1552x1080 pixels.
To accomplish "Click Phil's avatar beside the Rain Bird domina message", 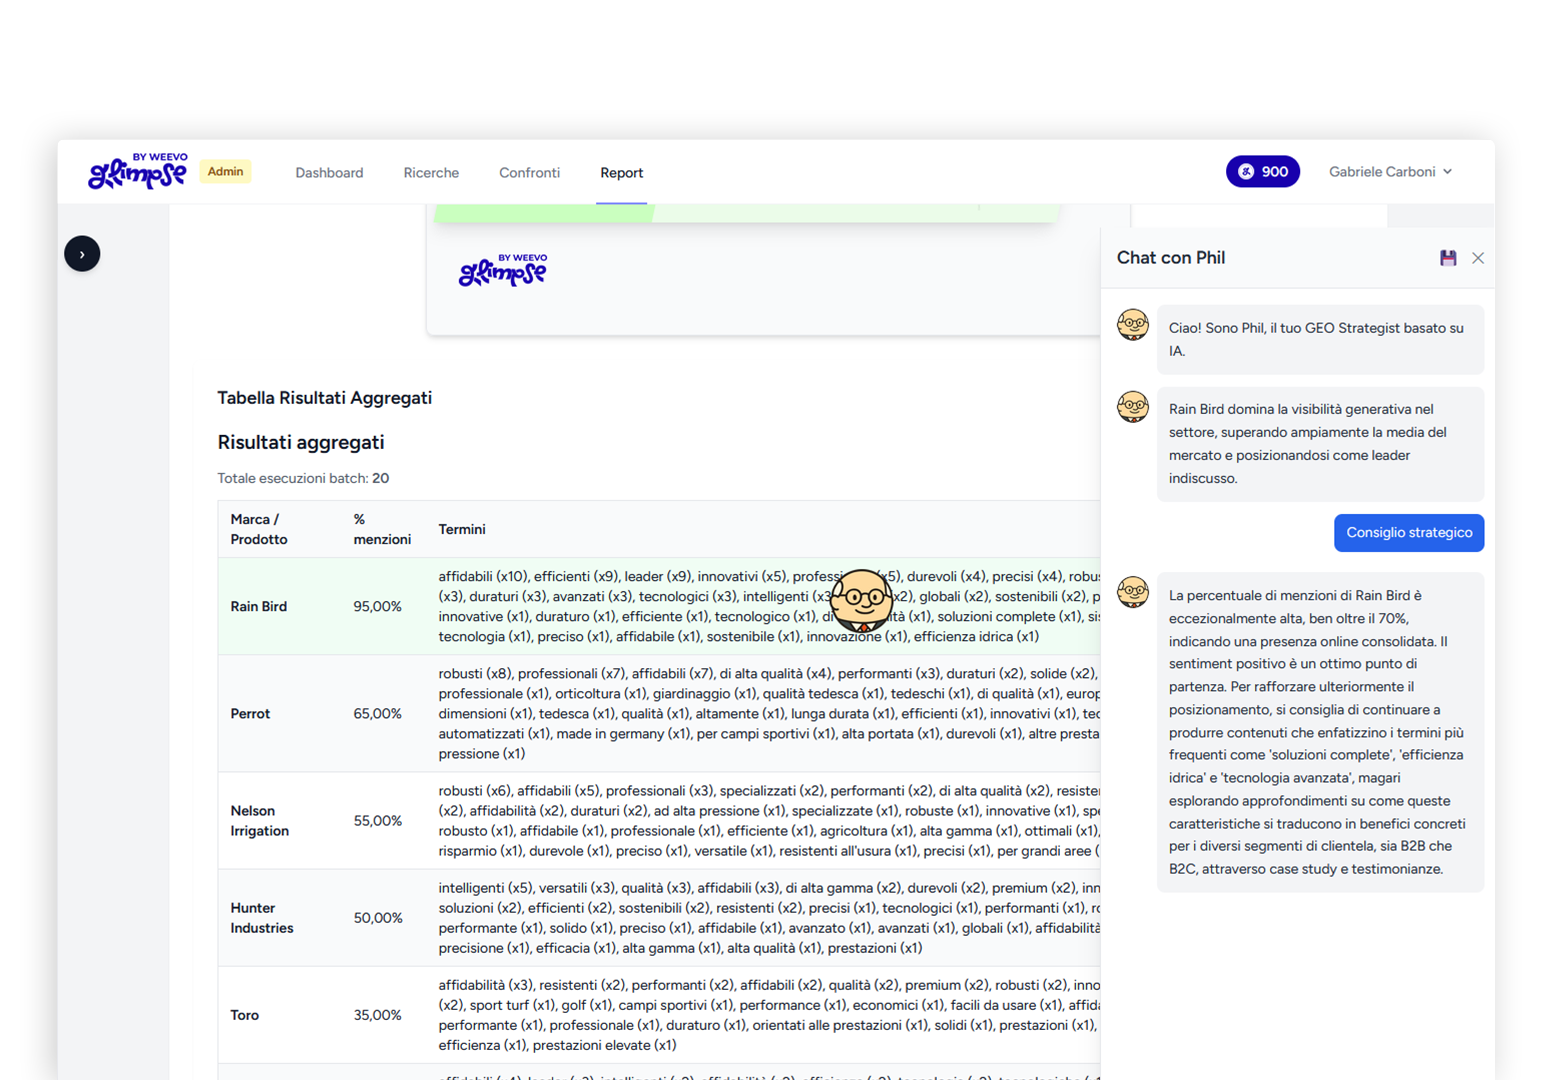I will click(1133, 407).
